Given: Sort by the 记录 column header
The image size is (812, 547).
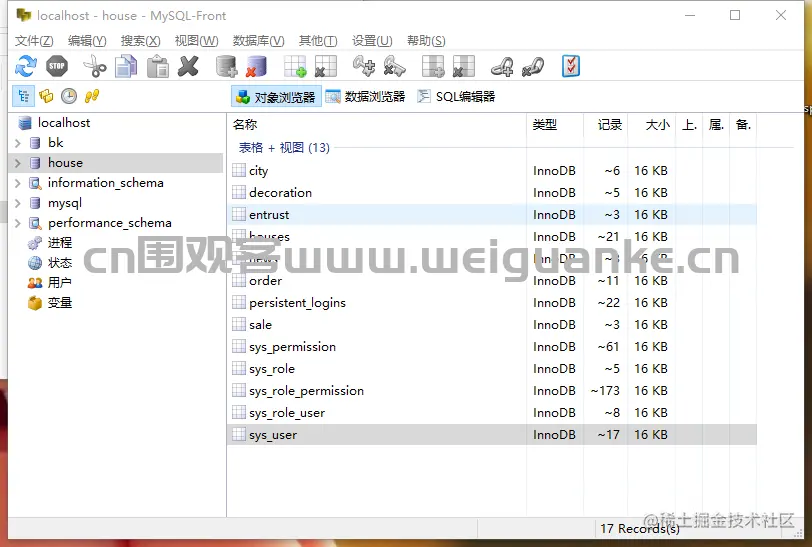Looking at the screenshot, I should coord(605,125).
